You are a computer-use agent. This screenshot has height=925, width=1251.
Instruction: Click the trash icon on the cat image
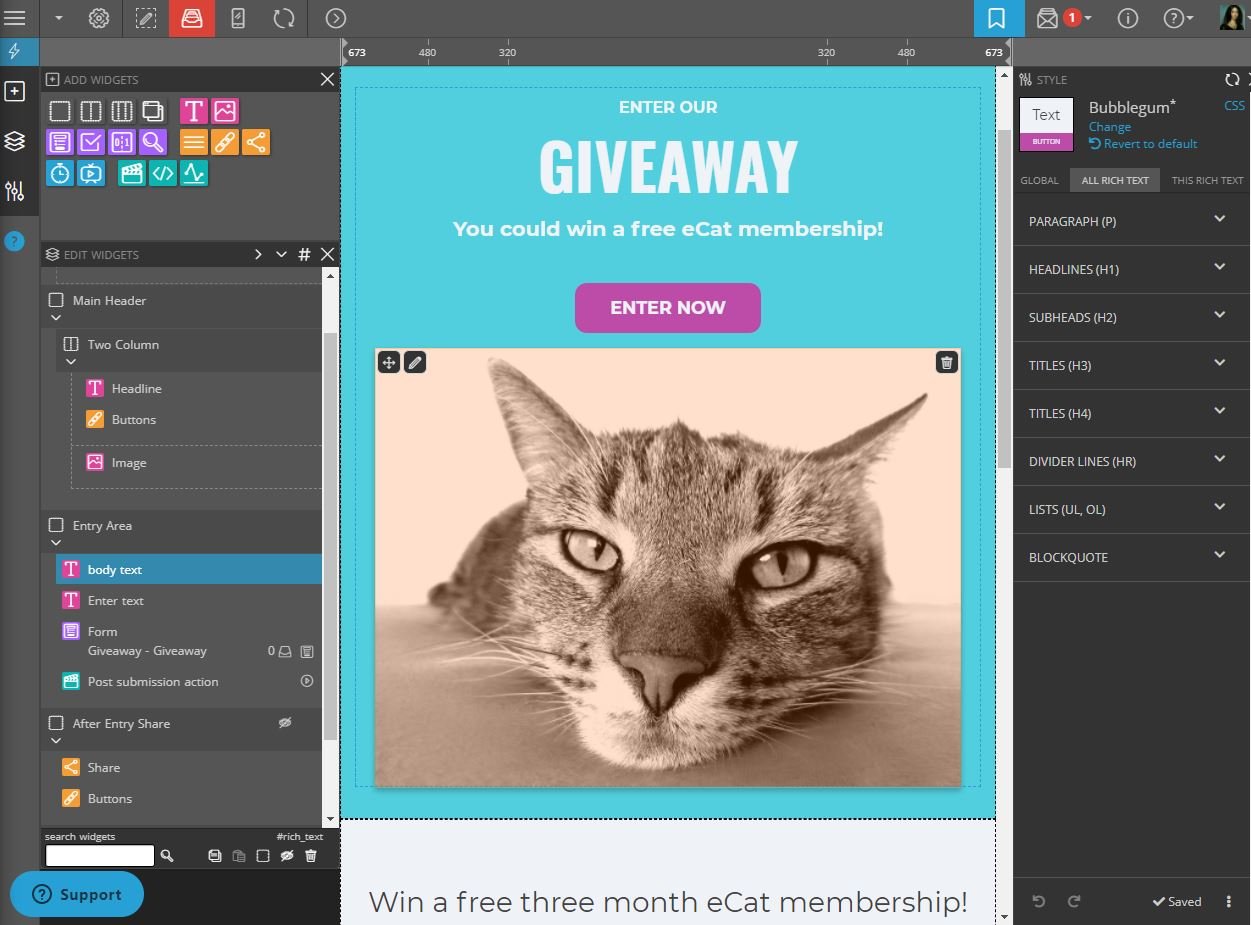tap(946, 362)
